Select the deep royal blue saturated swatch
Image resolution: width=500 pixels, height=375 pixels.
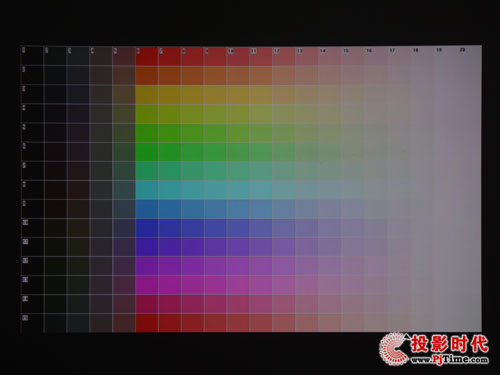click(147, 228)
